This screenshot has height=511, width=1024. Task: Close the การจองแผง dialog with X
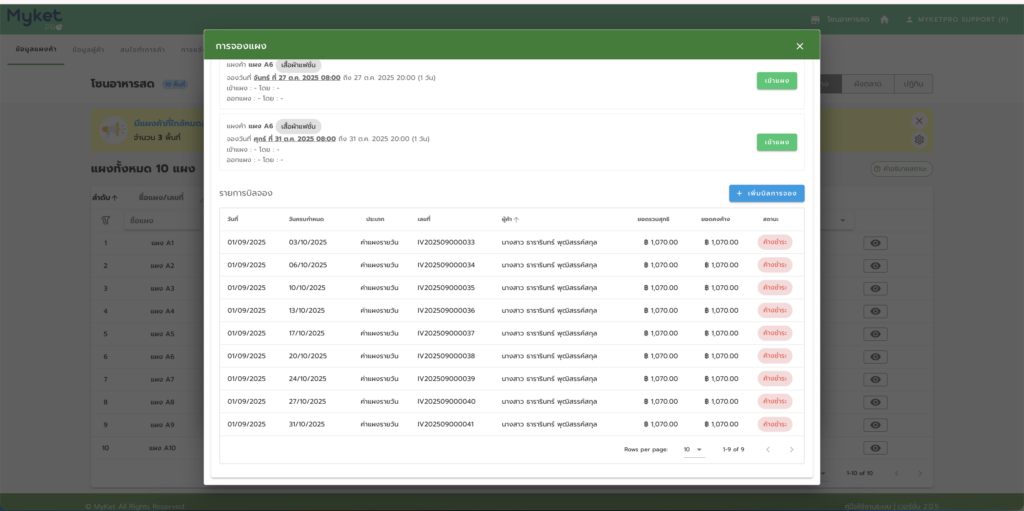click(x=799, y=46)
